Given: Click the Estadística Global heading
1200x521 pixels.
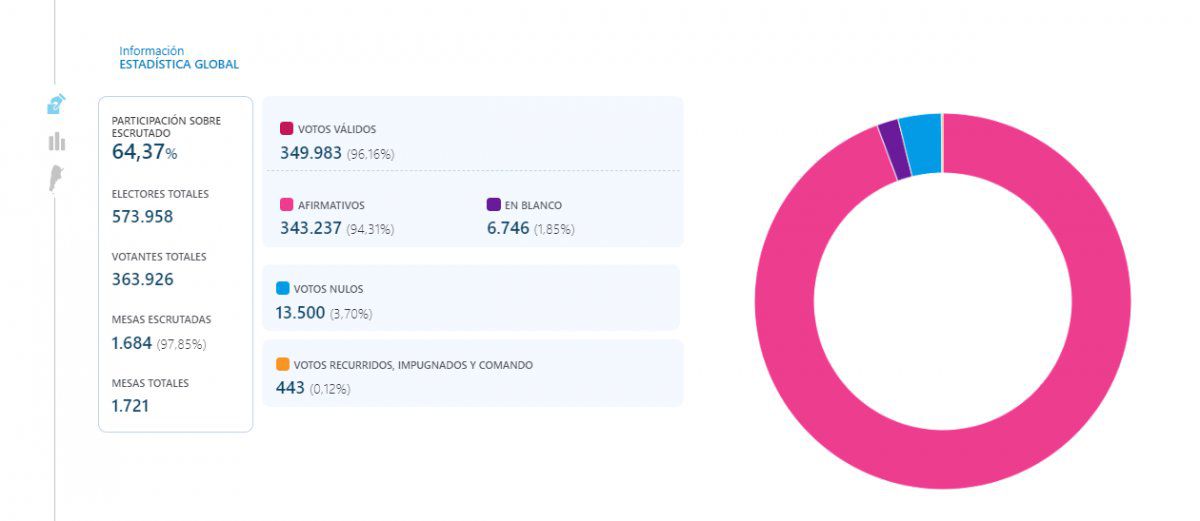Looking at the screenshot, I should point(179,65).
